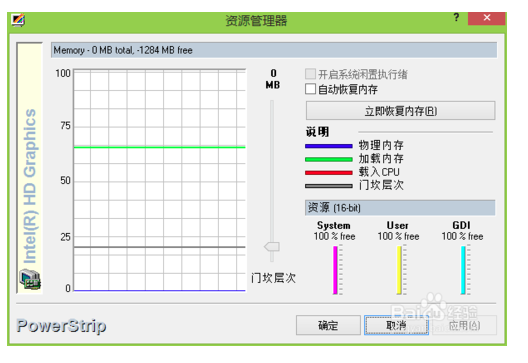Image resolution: width=528 pixels, height=363 pixels.
Task: Click the 取消 button
Action: [x=396, y=325]
